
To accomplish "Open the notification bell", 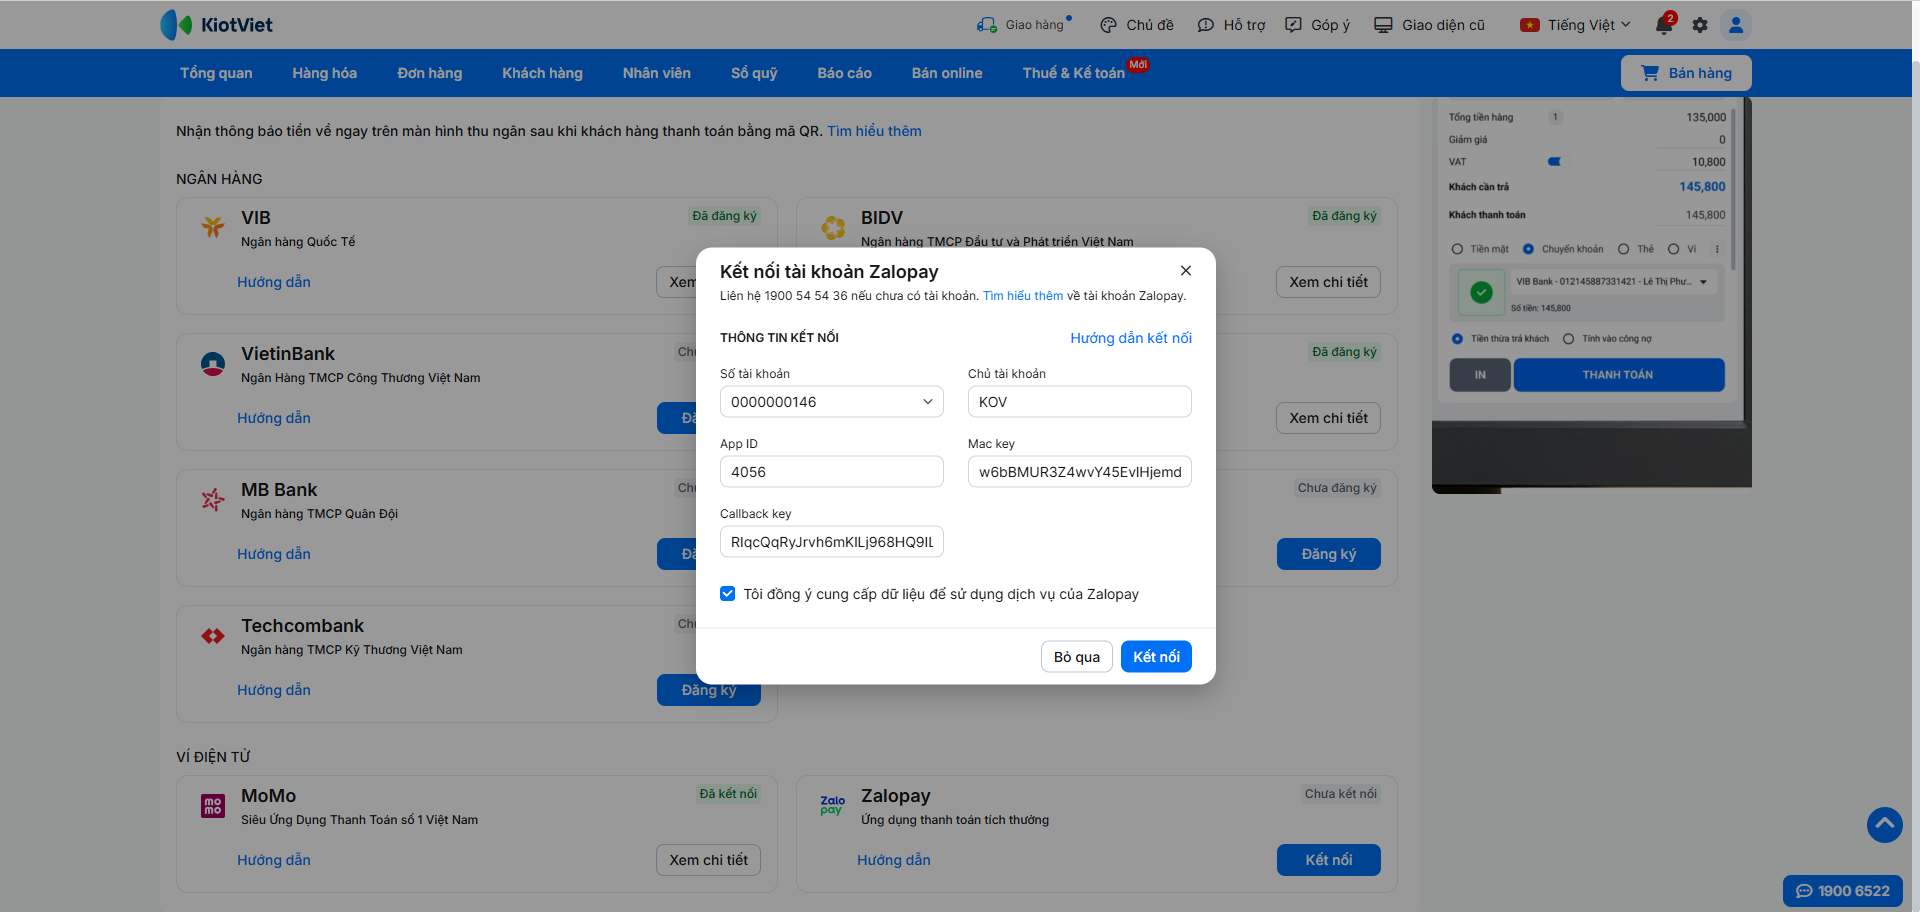I will tap(1664, 25).
